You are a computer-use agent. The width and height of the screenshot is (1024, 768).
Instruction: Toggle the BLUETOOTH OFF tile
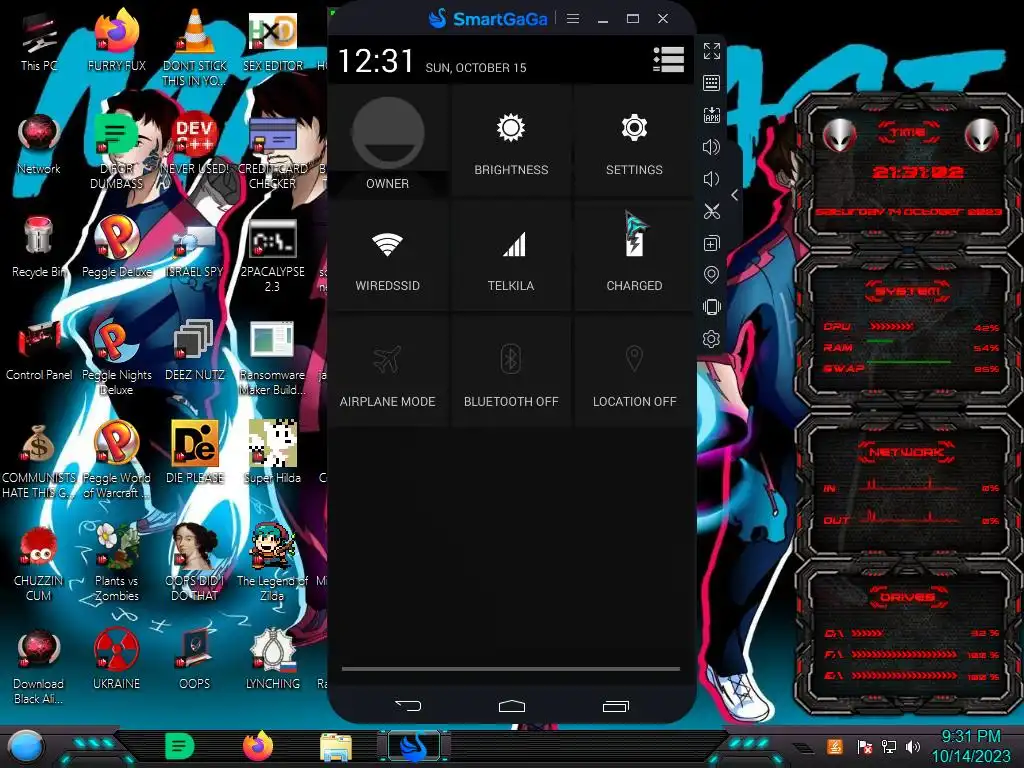coord(511,372)
